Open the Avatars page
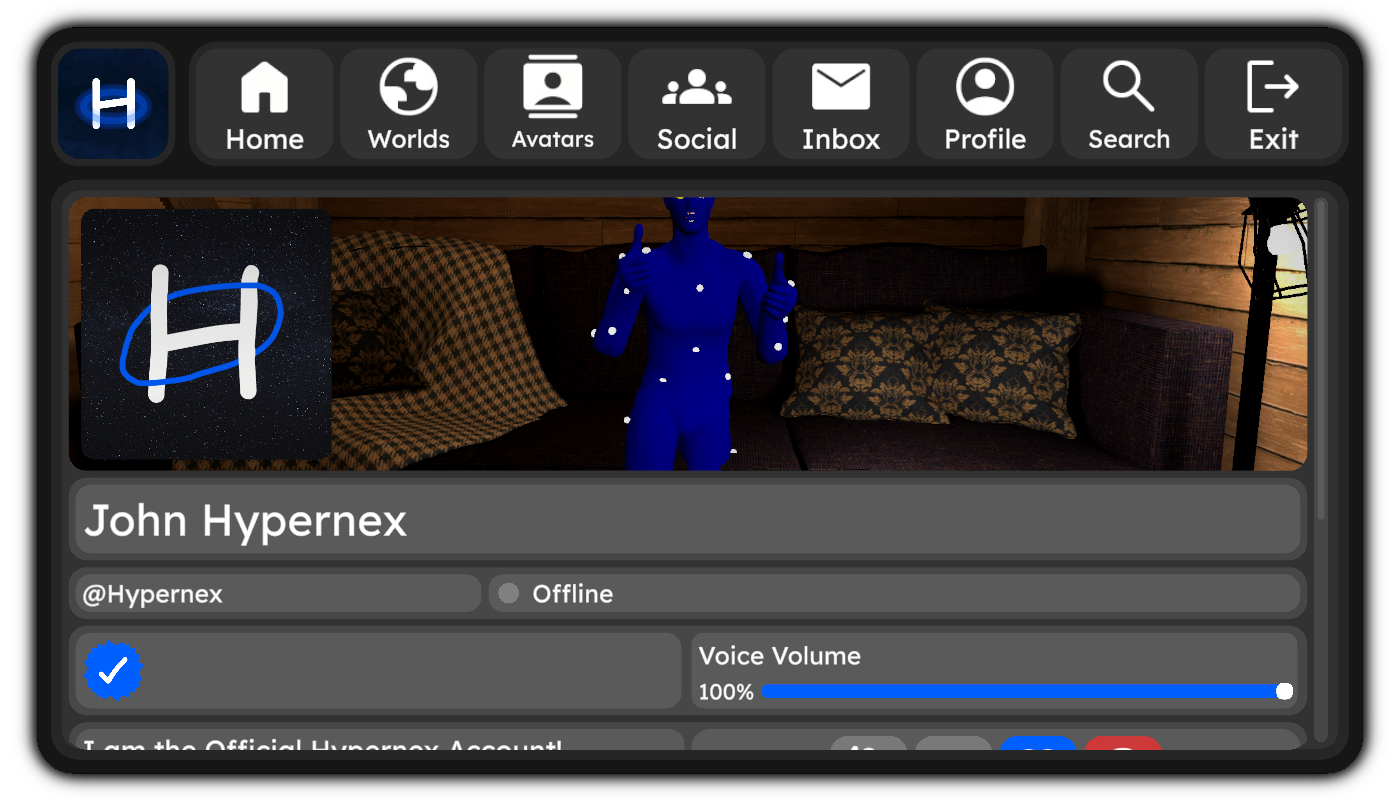The height and width of the screenshot is (800, 1400). pos(552,105)
